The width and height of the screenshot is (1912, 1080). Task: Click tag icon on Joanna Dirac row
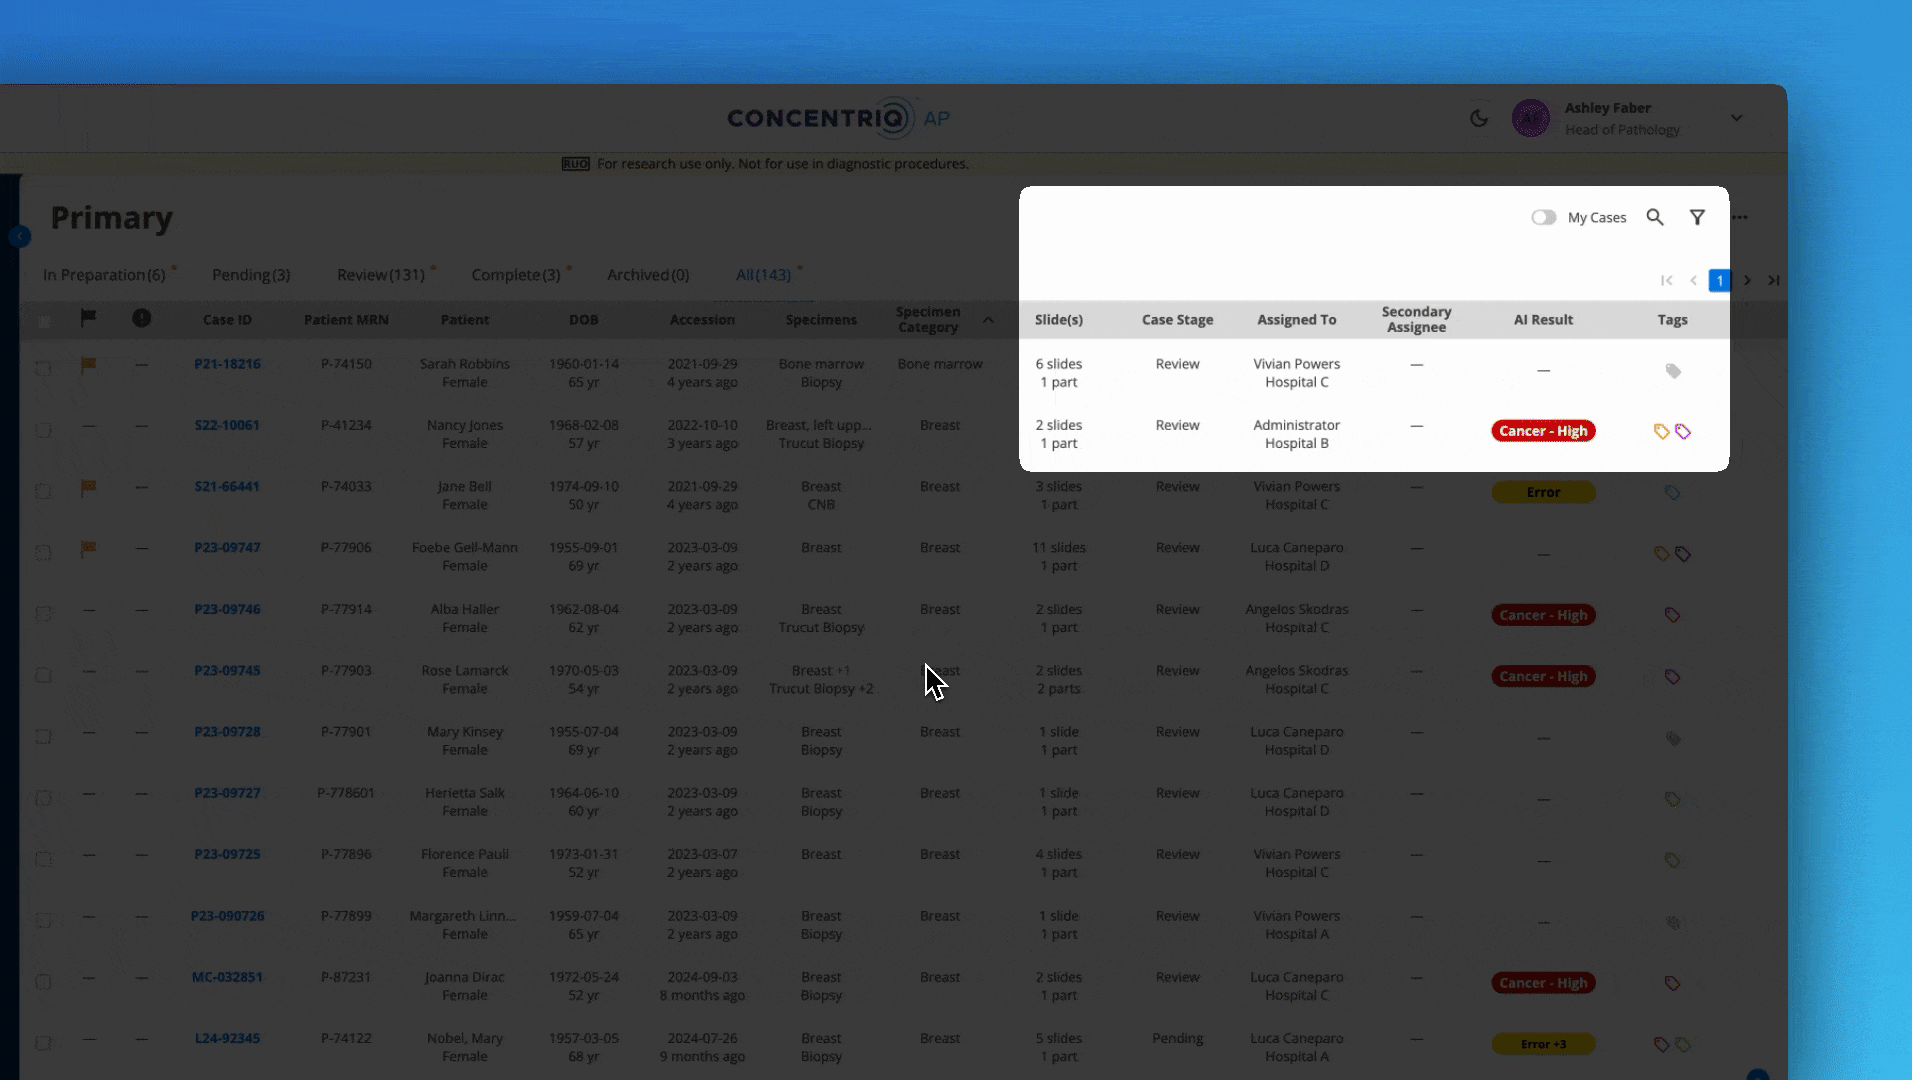tap(1672, 983)
